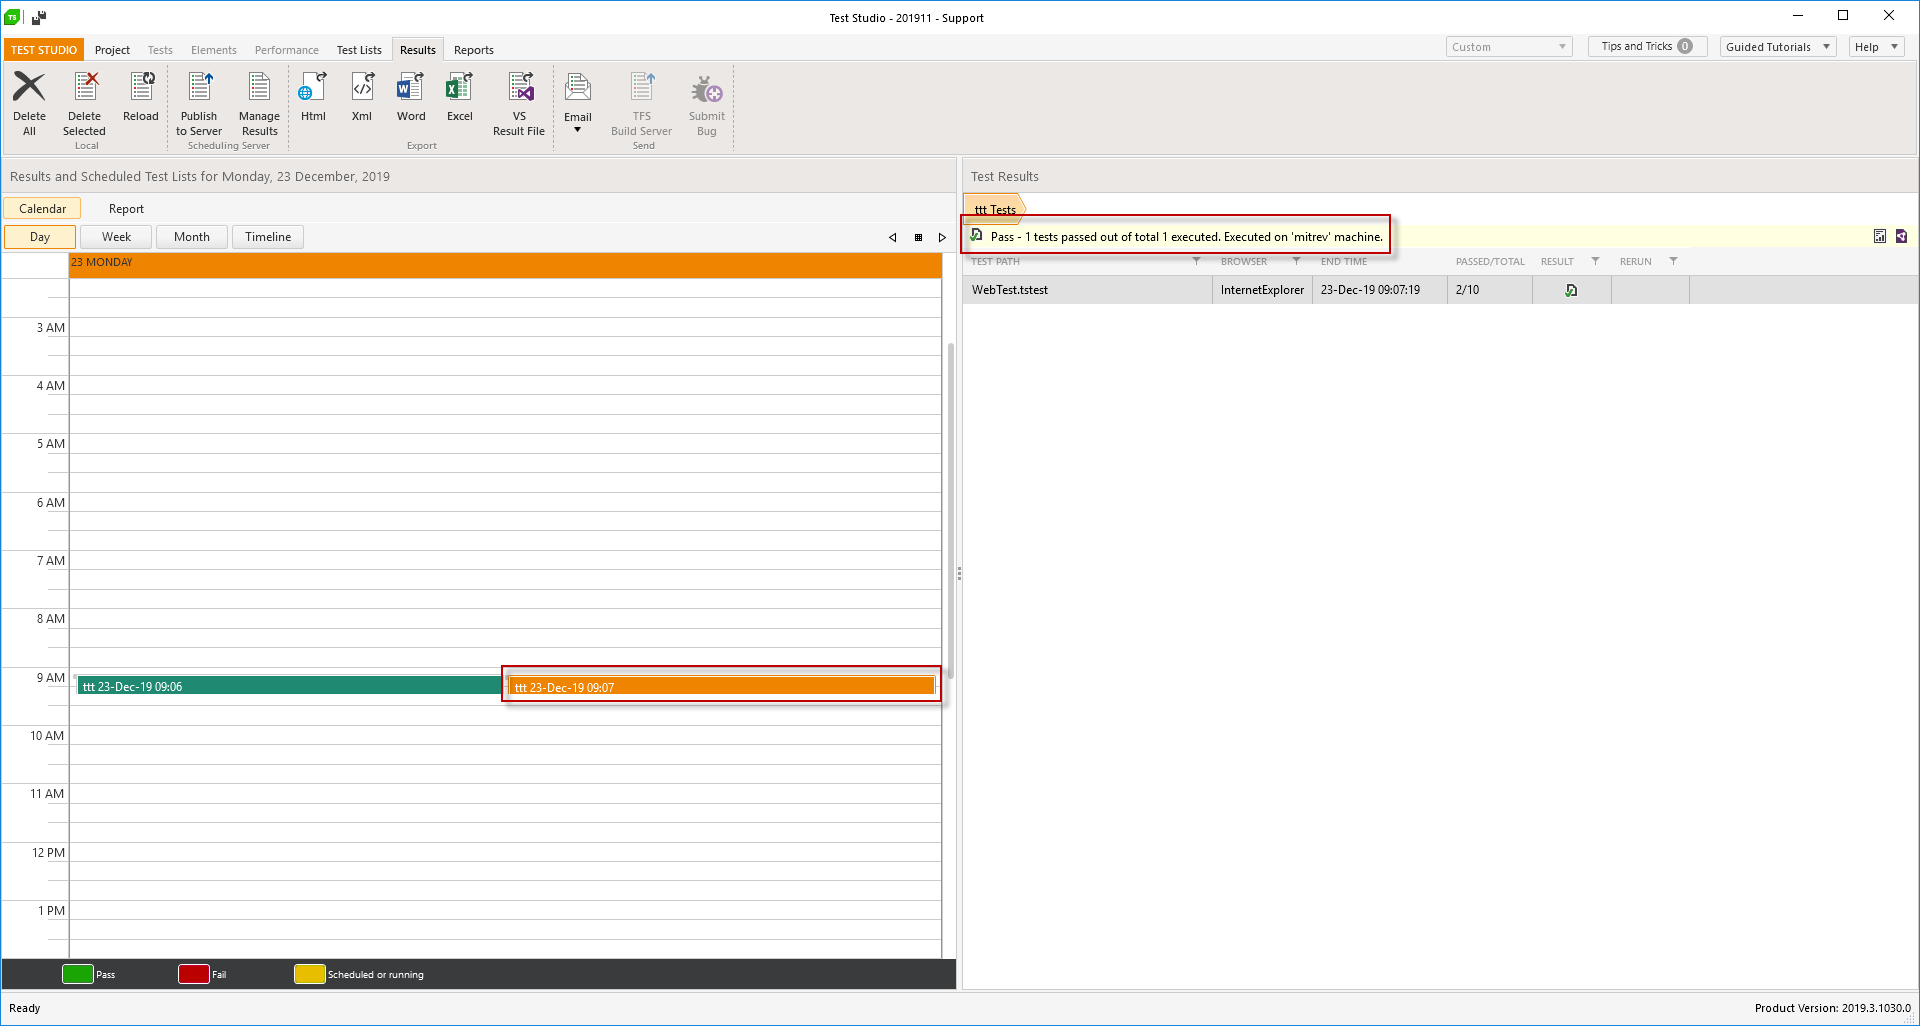Switch to the Report tab
Viewport: 1920px width, 1026px height.
point(126,209)
